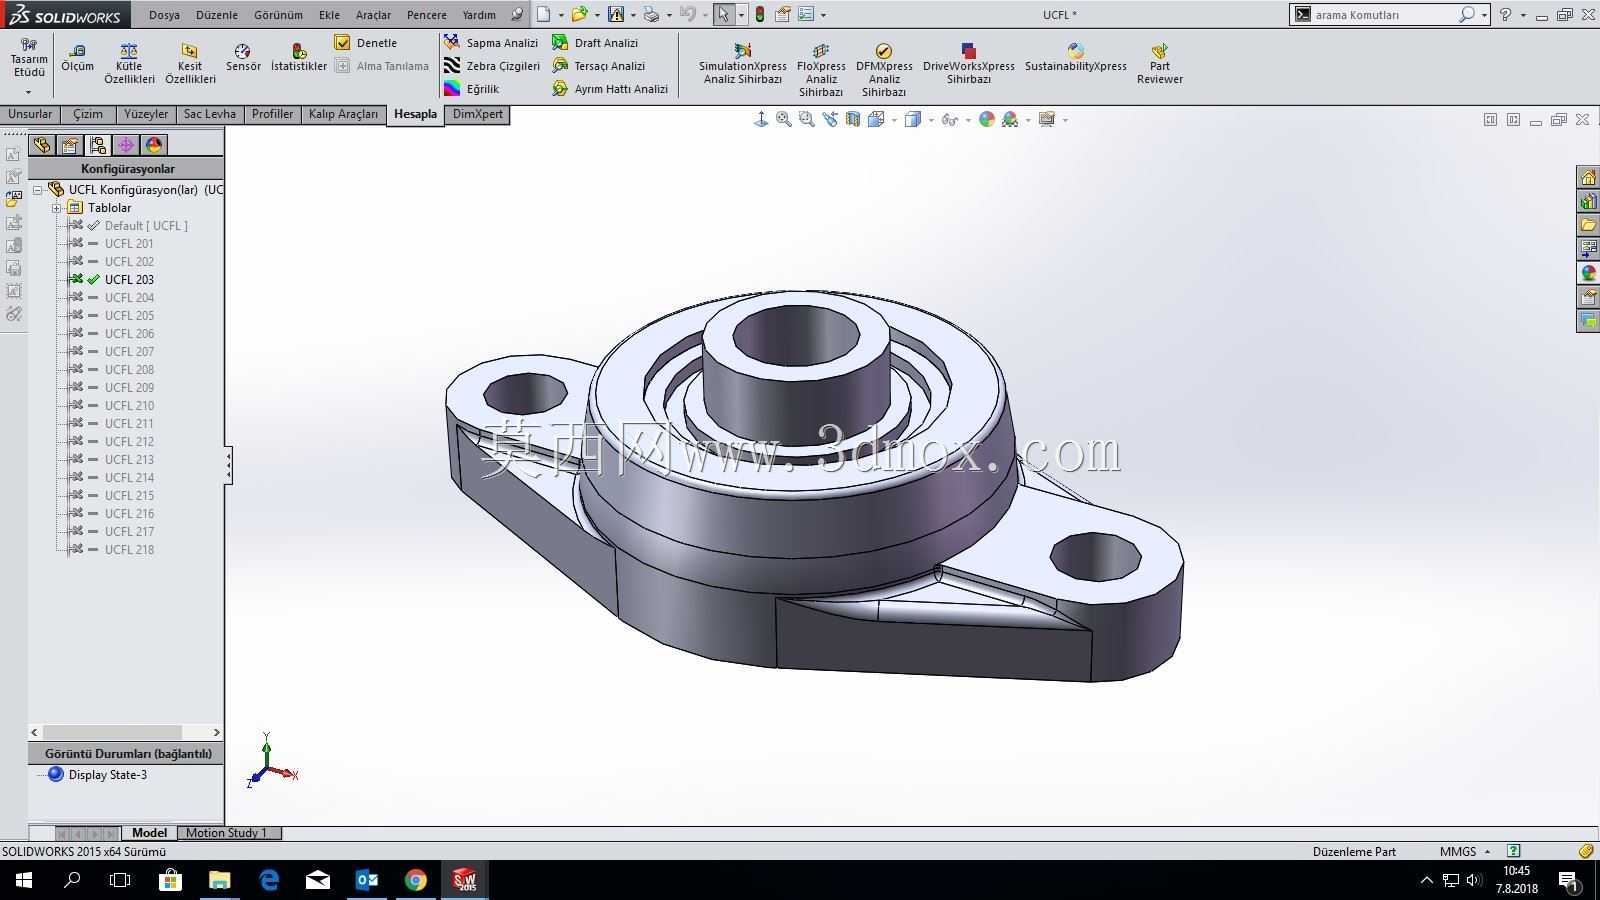This screenshot has height=900, width=1600.
Task: Toggle Tersaçı Analizi undercut analysis
Action: [x=599, y=66]
